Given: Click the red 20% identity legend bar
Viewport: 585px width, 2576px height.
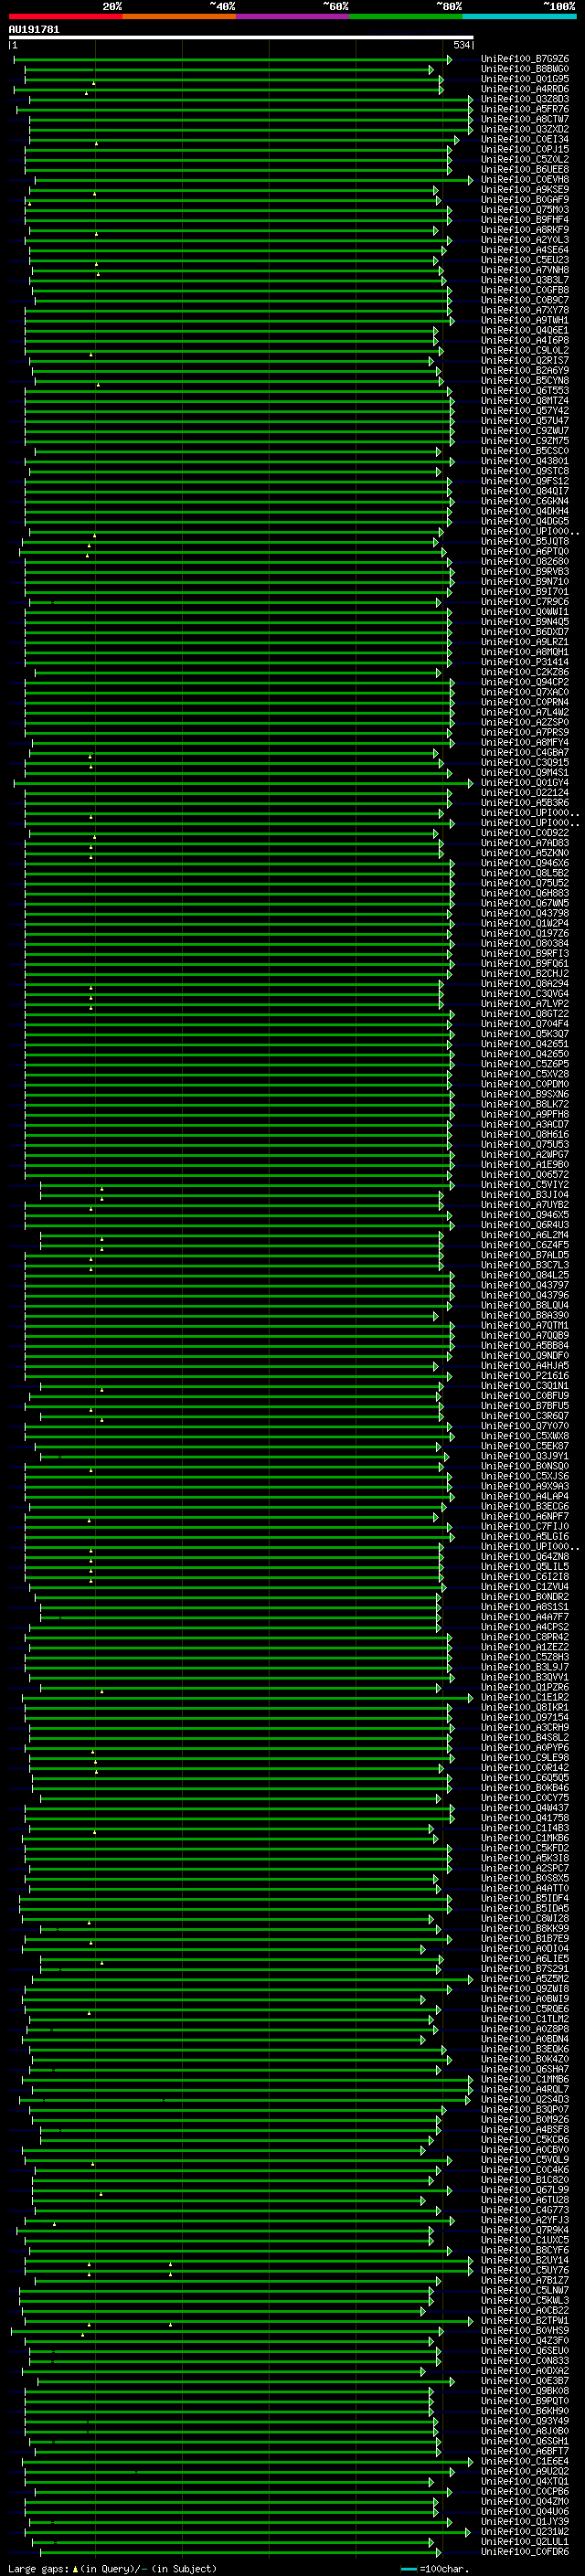Looking at the screenshot, I should [65, 16].
